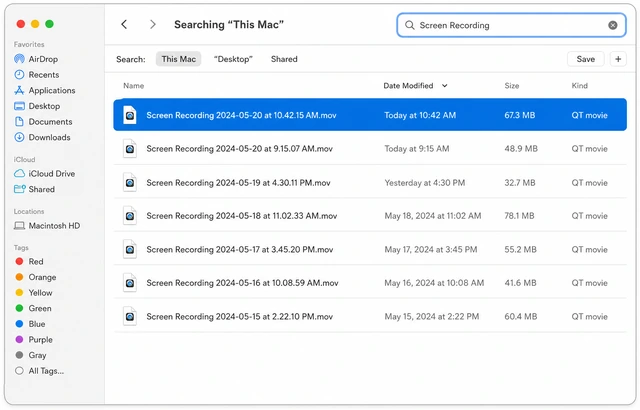Viewport: 640px width, 410px height.
Task: Click the Save search button
Action: (586, 59)
